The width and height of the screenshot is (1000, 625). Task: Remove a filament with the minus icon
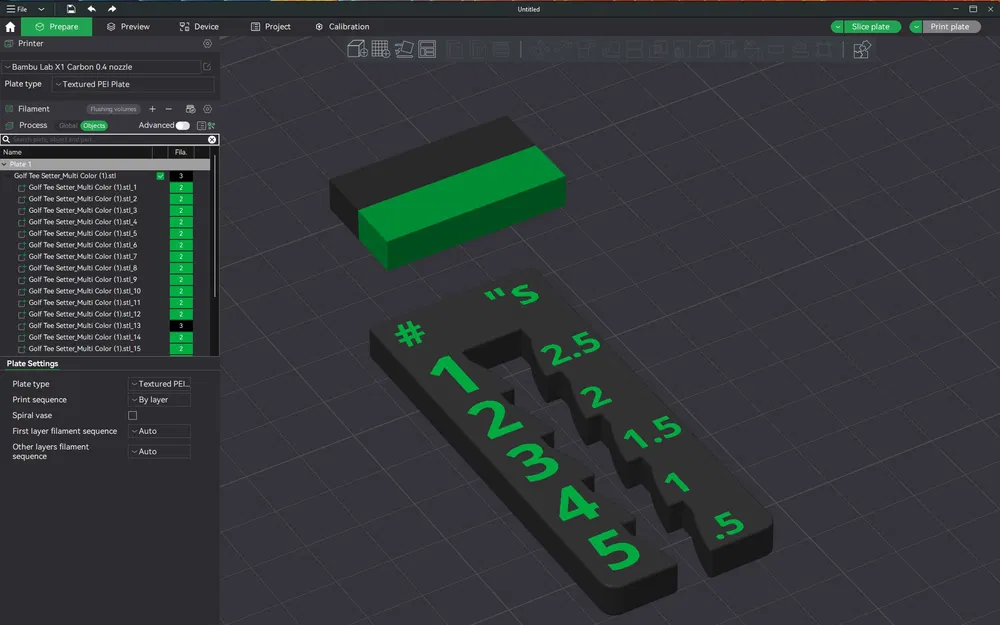(x=168, y=109)
